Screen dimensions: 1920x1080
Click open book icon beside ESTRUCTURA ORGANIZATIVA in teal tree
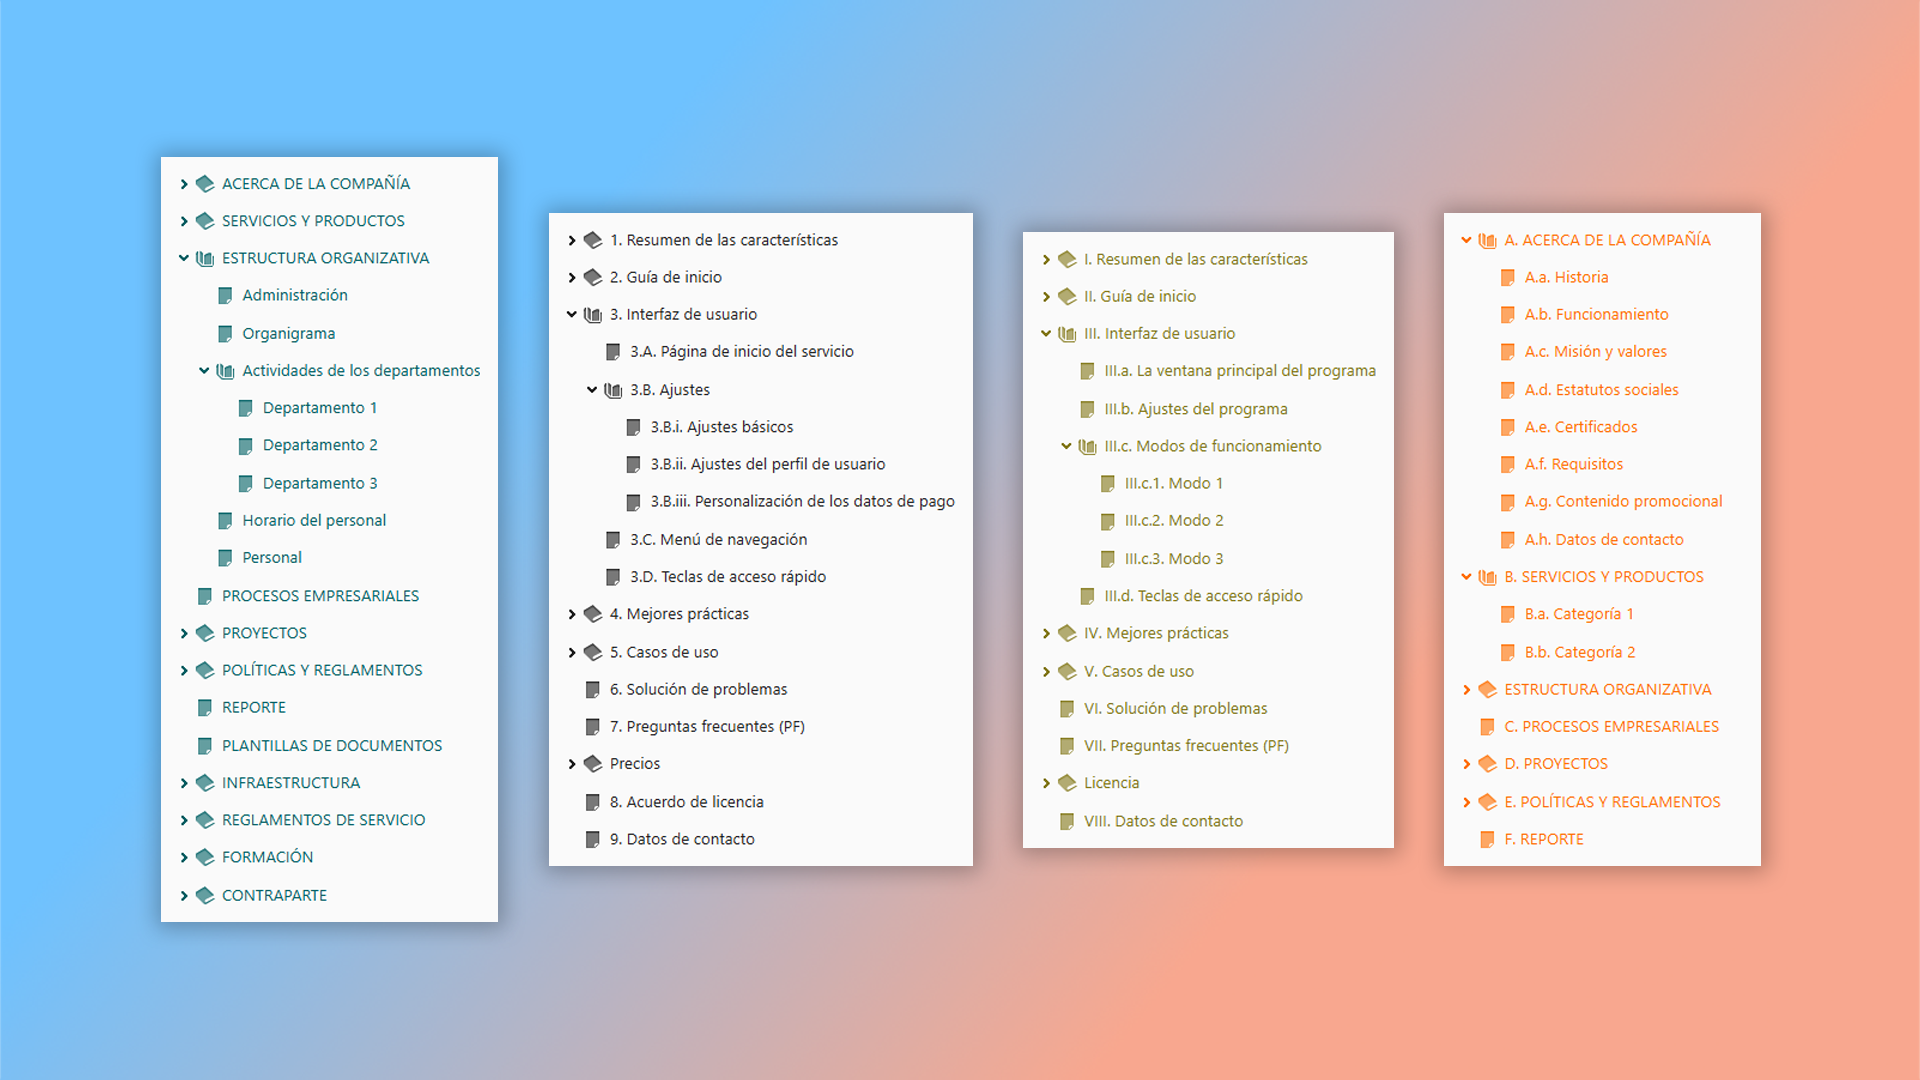205,258
